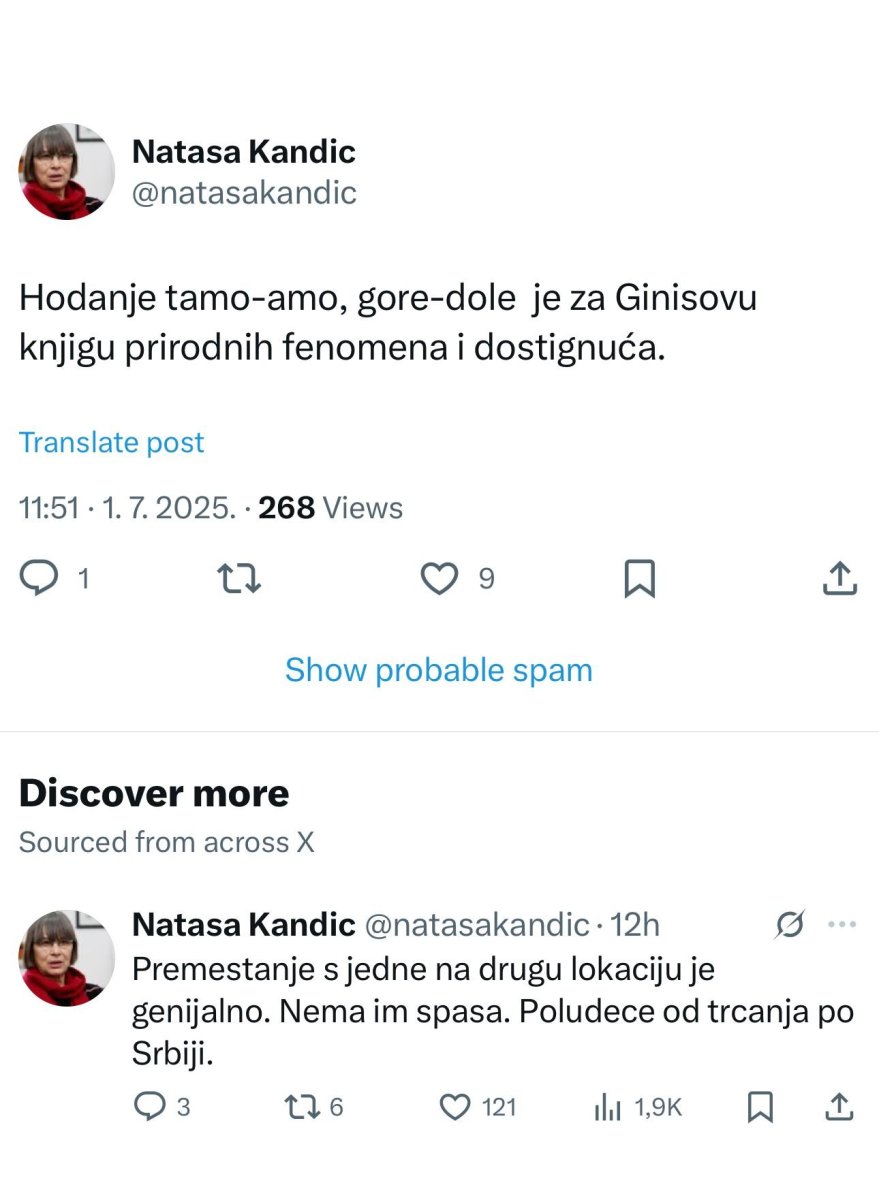
Task: Like the post with 121 likes
Action: coord(456,1106)
